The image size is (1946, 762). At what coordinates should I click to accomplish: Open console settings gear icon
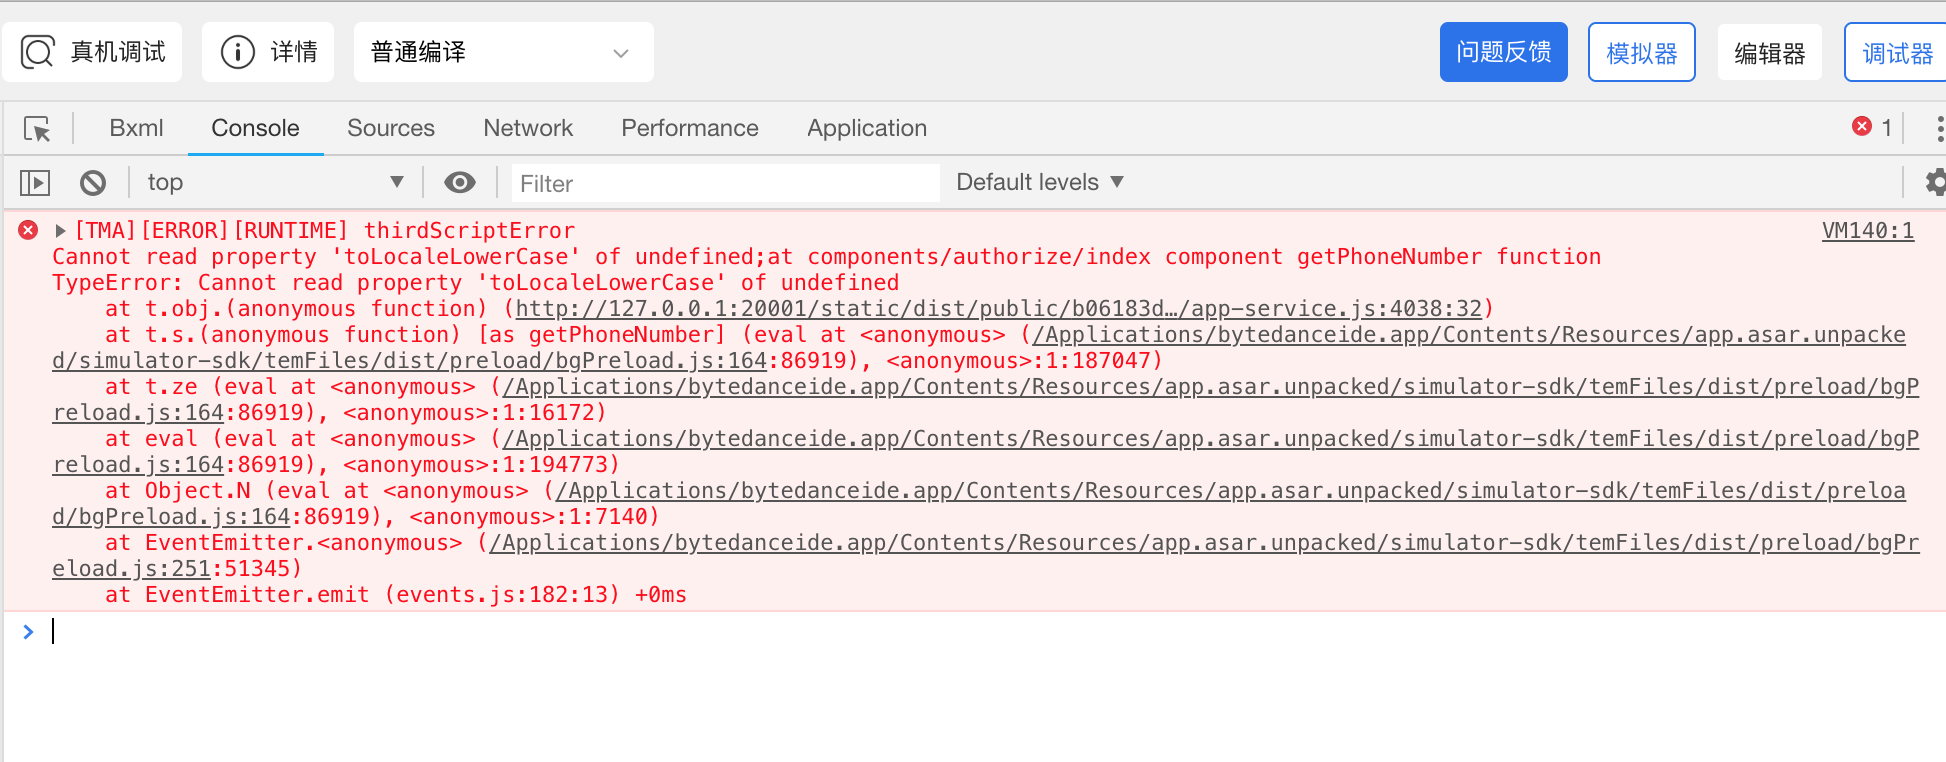(1936, 182)
